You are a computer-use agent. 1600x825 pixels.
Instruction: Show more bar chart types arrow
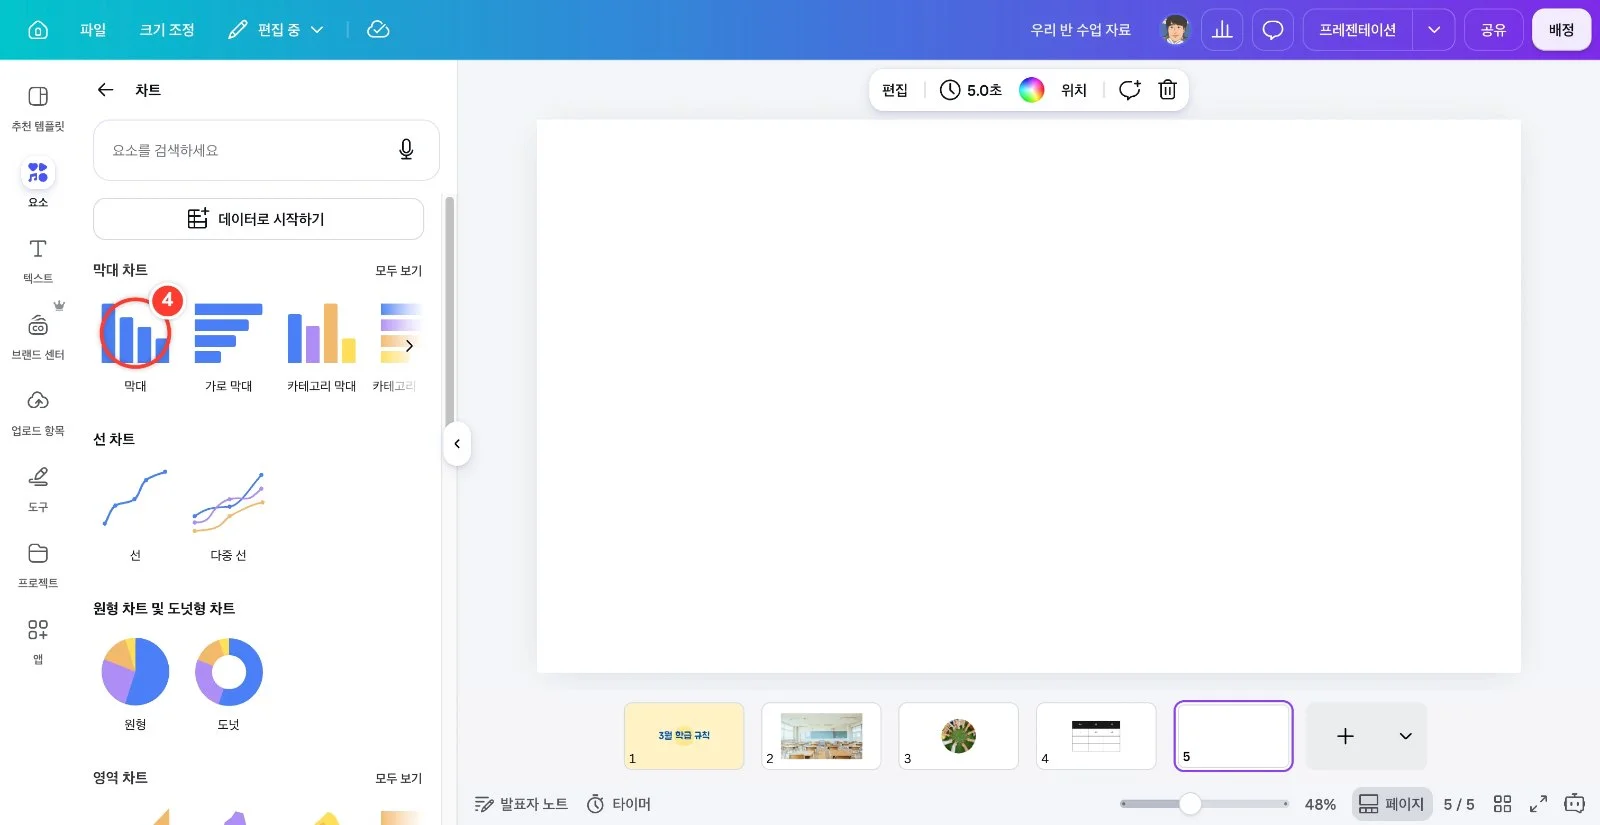pos(409,346)
